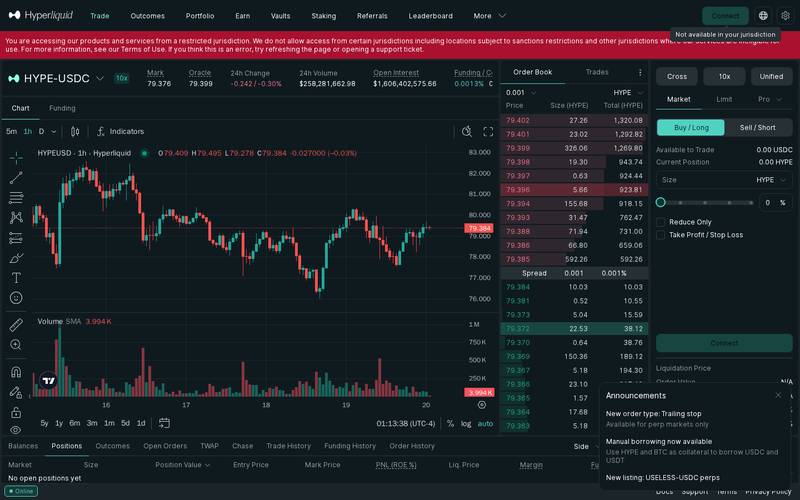The width and height of the screenshot is (800, 500).
Task: Select Buy / Long side
Action: point(691,128)
